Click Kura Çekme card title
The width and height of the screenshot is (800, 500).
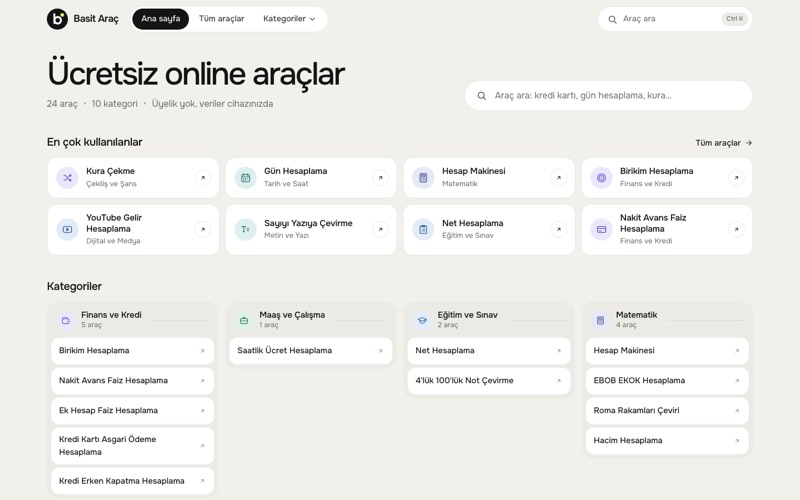(111, 171)
